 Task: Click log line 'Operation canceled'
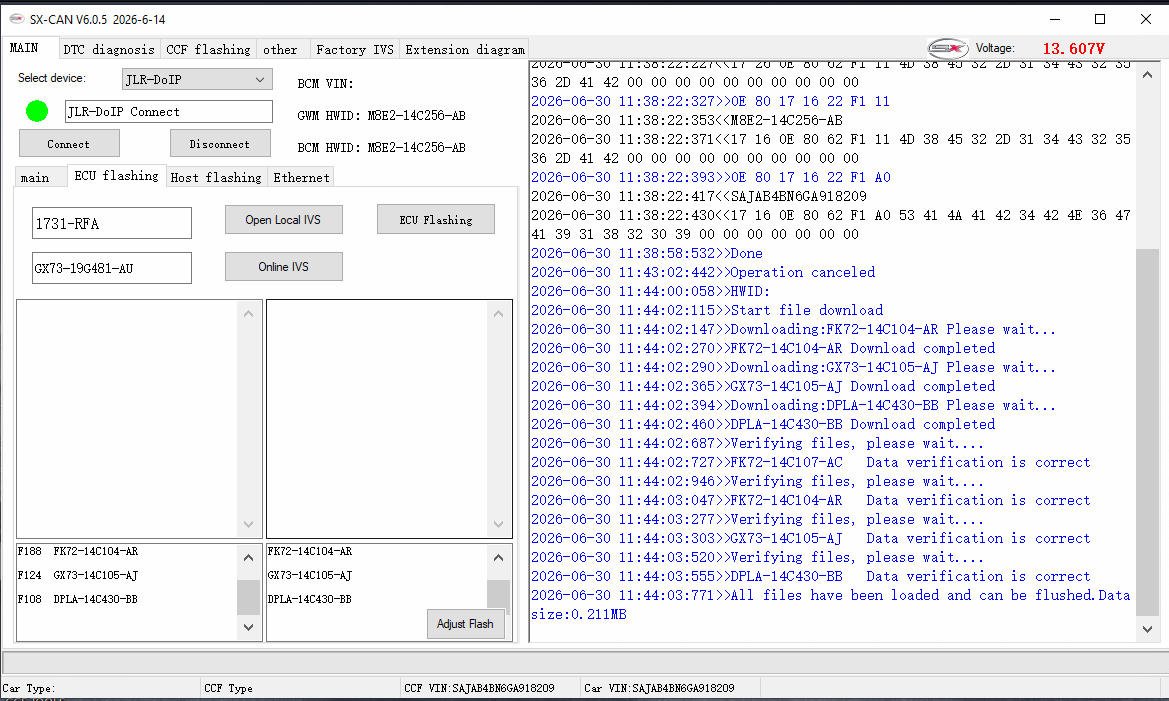coord(703,272)
